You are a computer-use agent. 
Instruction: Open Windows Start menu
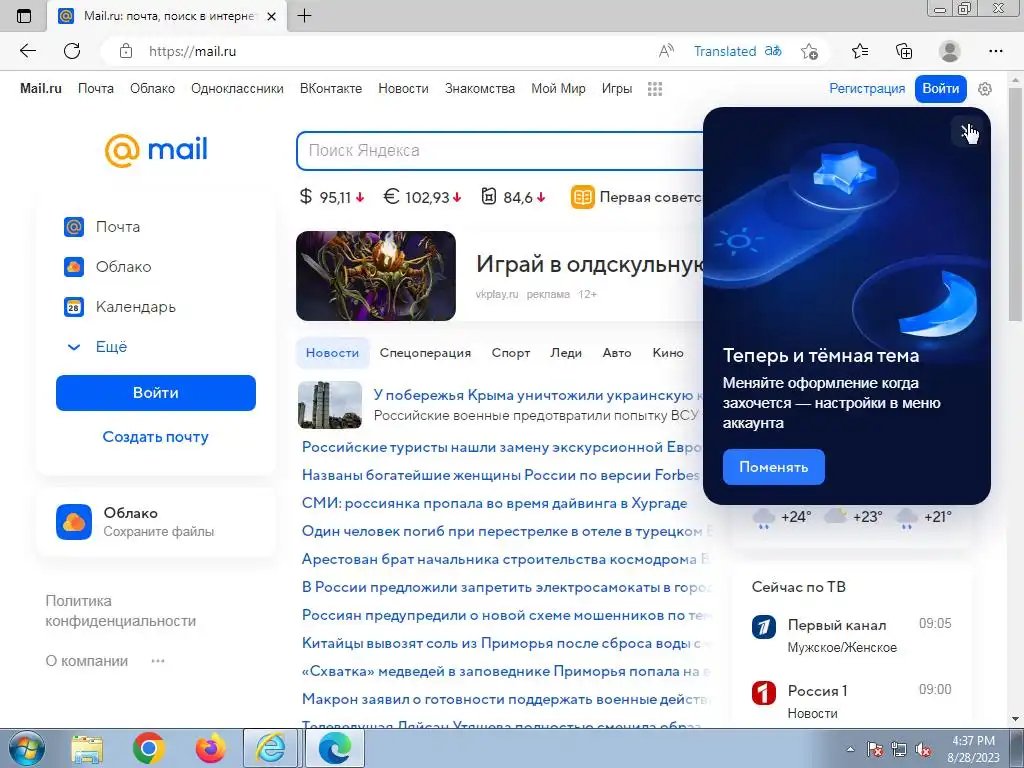pyautogui.click(x=26, y=748)
